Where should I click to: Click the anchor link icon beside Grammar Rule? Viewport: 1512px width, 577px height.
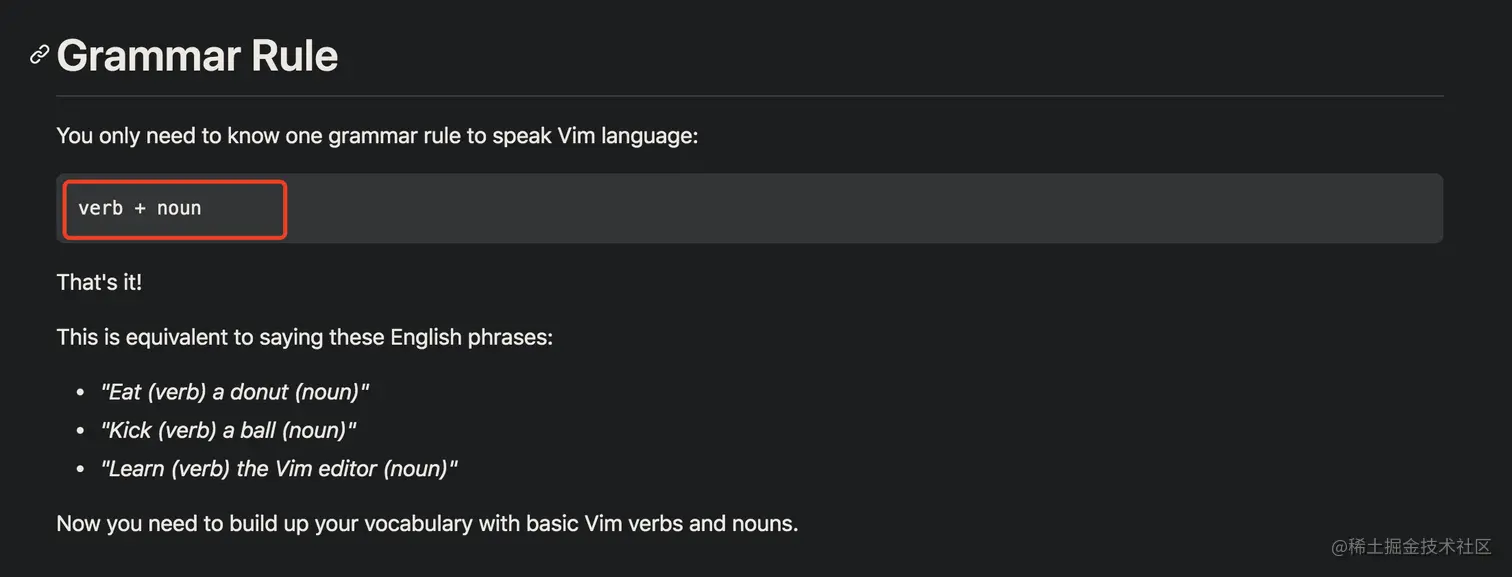tap(39, 54)
